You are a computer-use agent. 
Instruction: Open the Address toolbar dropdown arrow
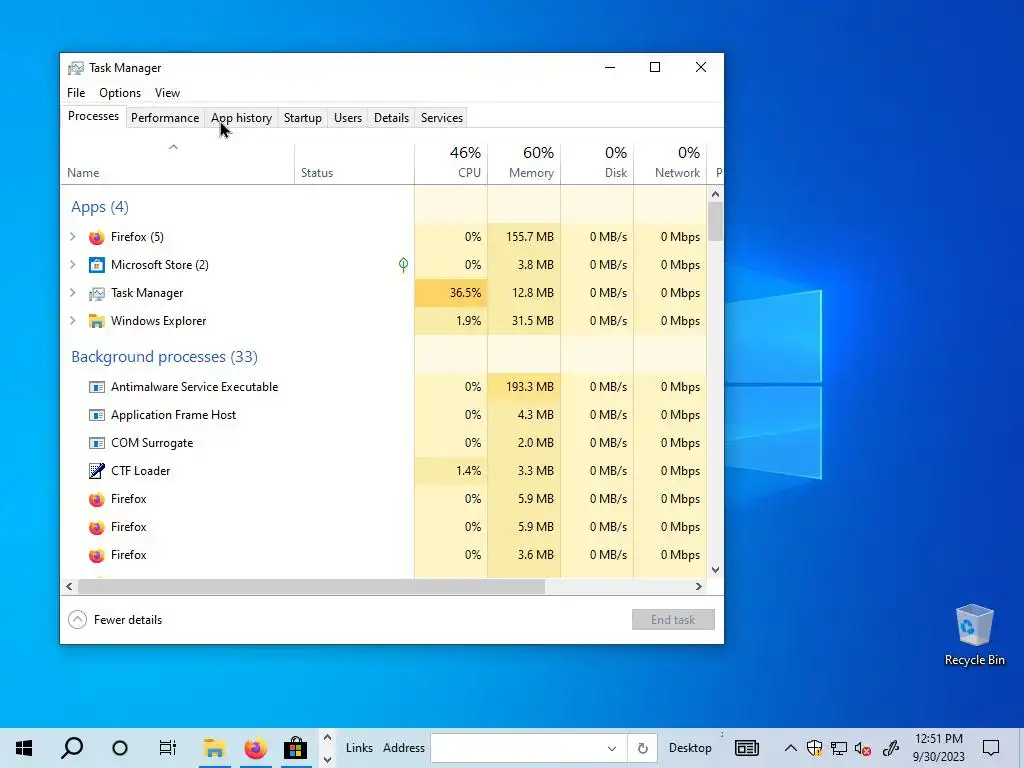pos(611,748)
